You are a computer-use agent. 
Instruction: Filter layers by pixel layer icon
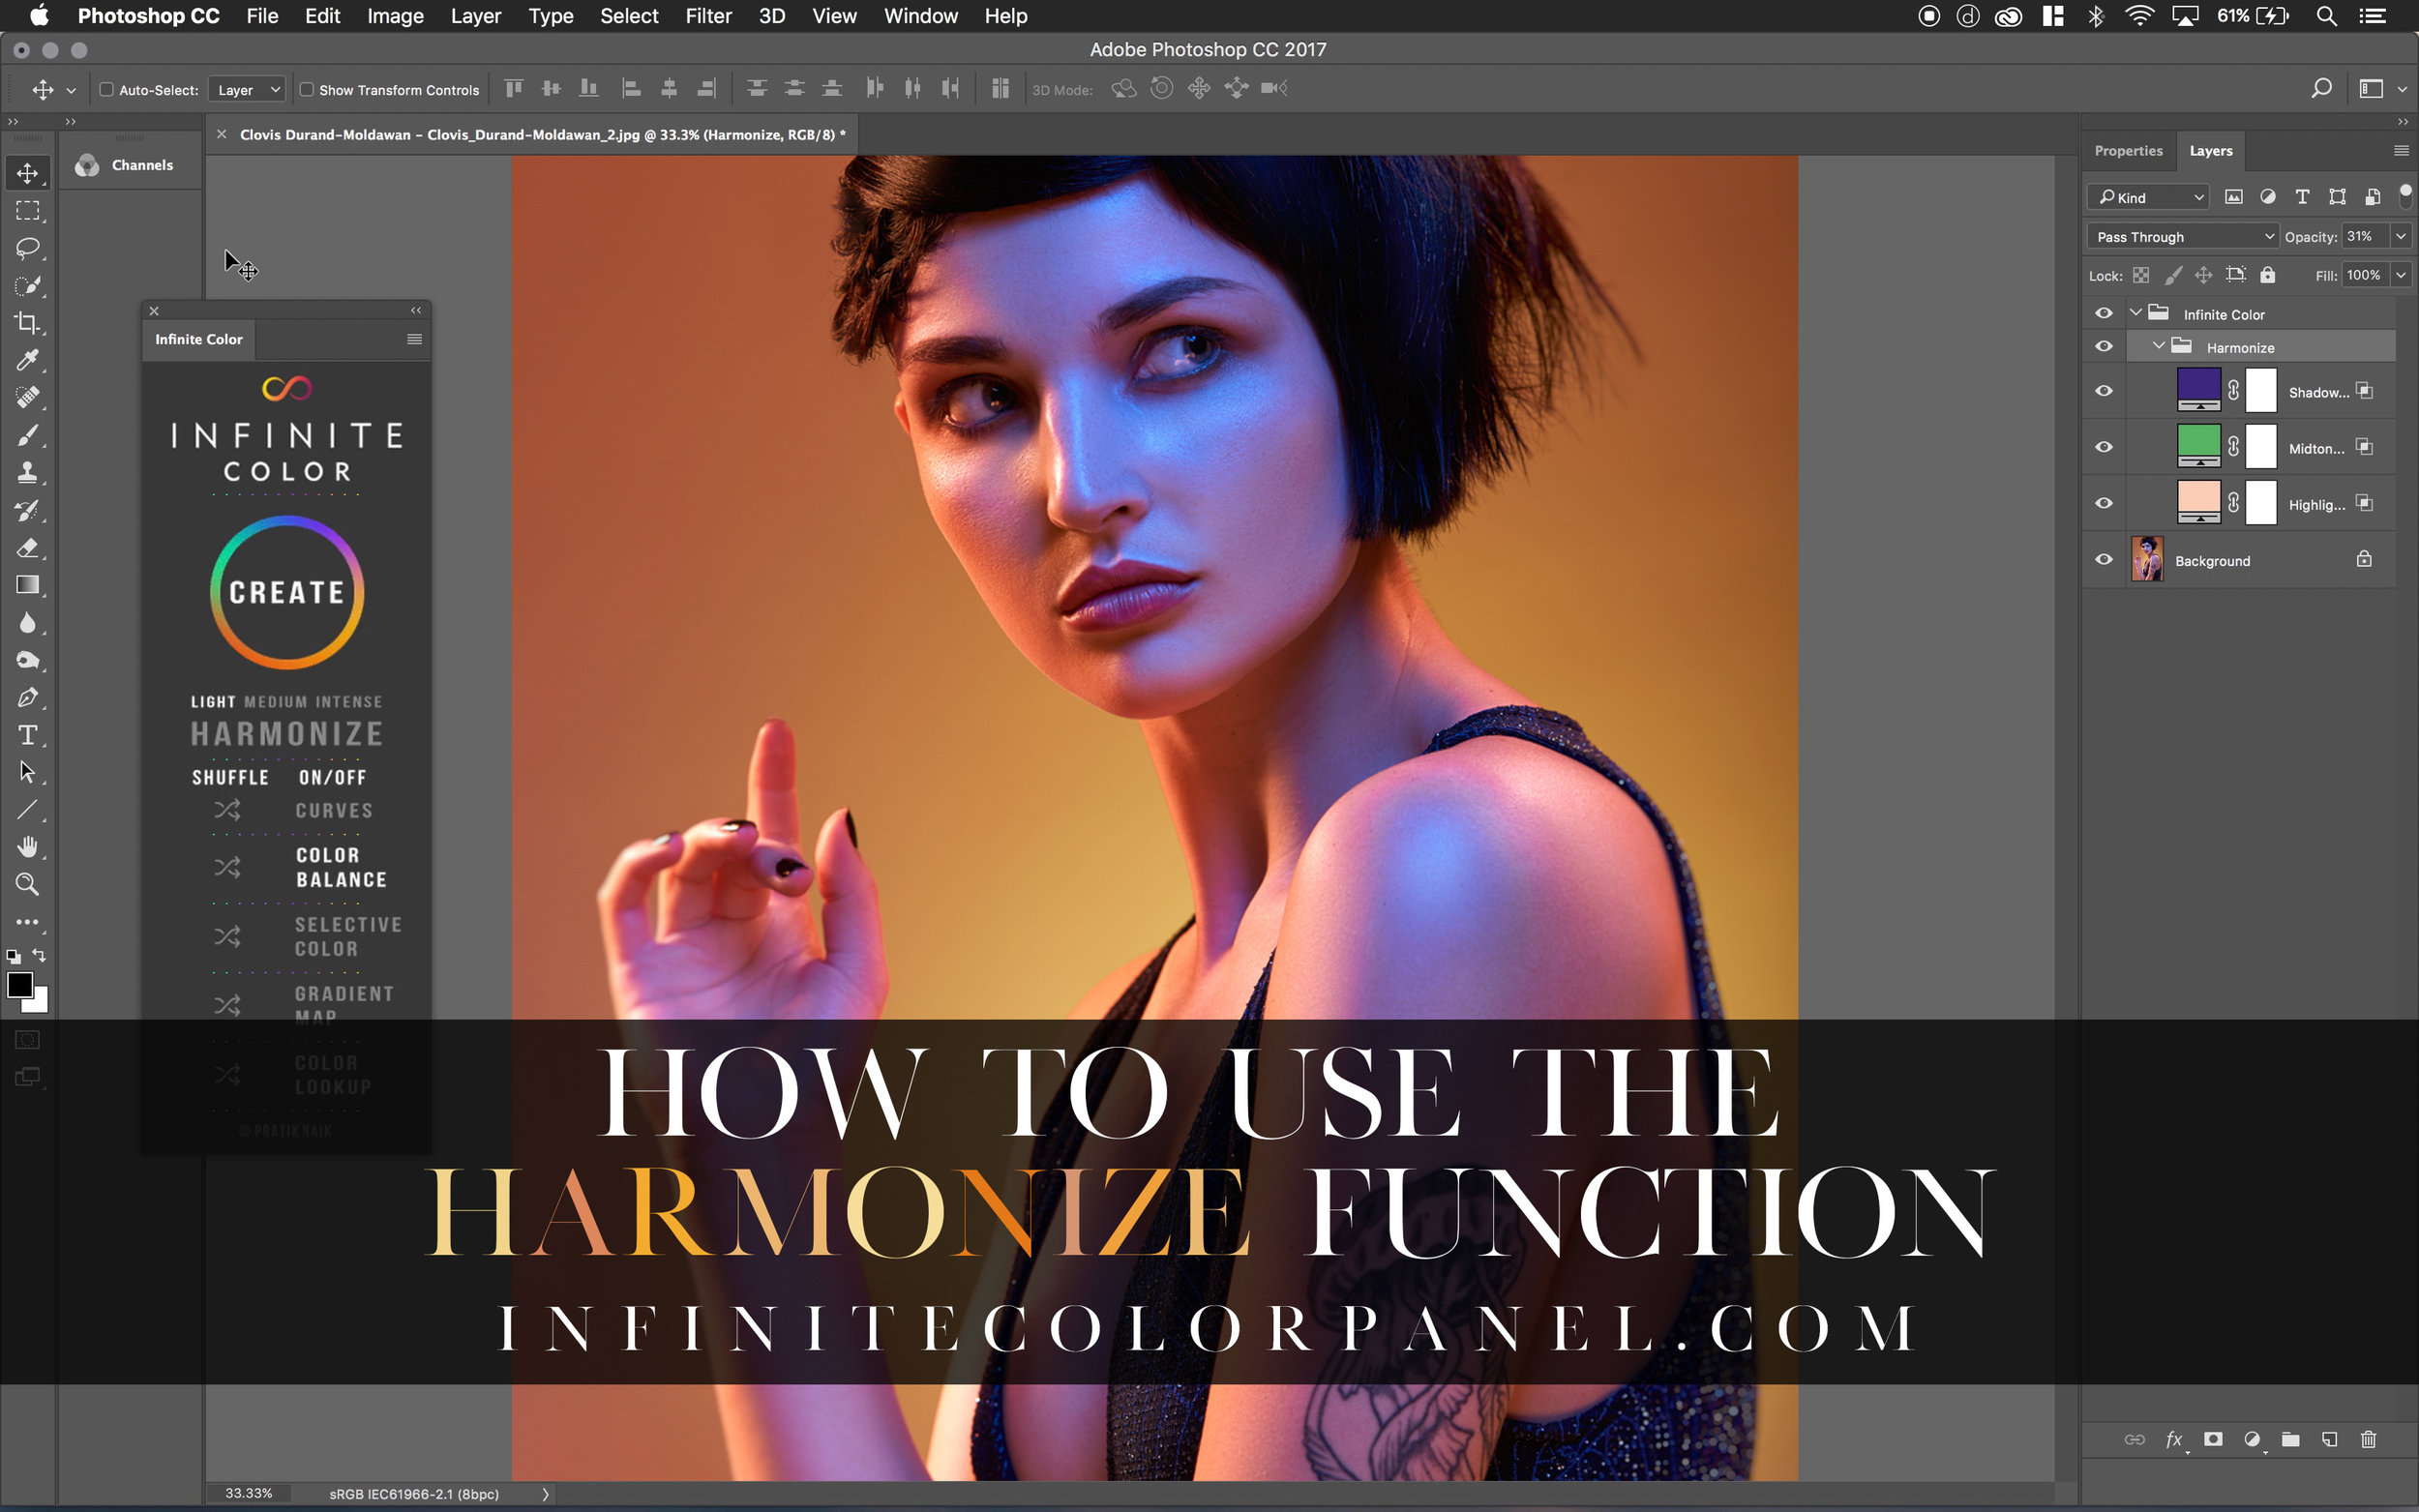coord(2234,197)
